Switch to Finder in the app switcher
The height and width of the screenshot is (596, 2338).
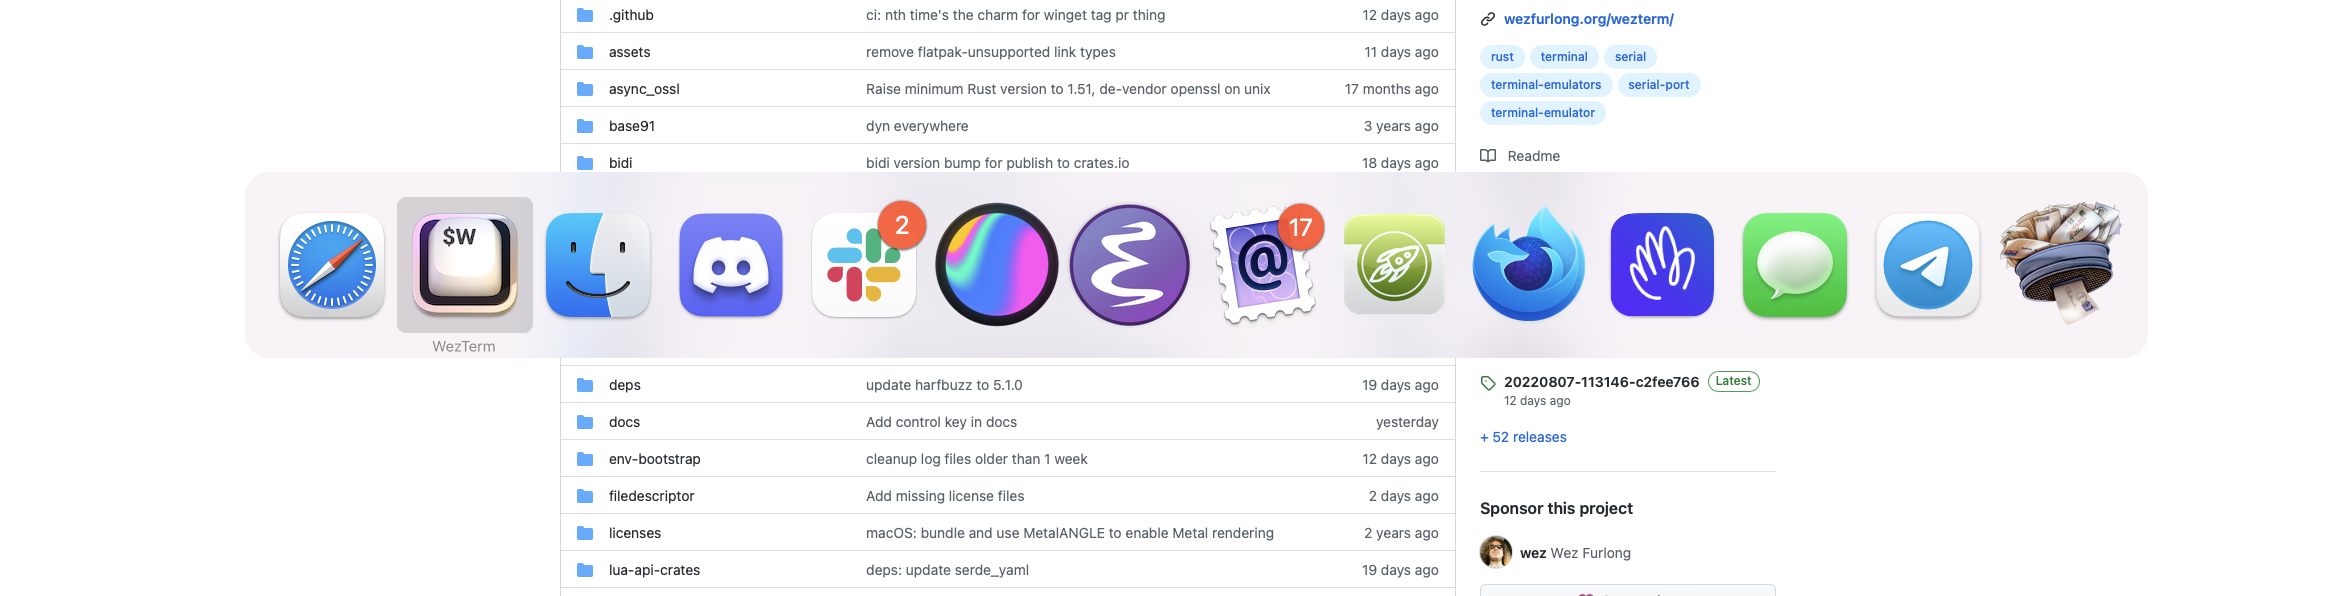(x=598, y=265)
